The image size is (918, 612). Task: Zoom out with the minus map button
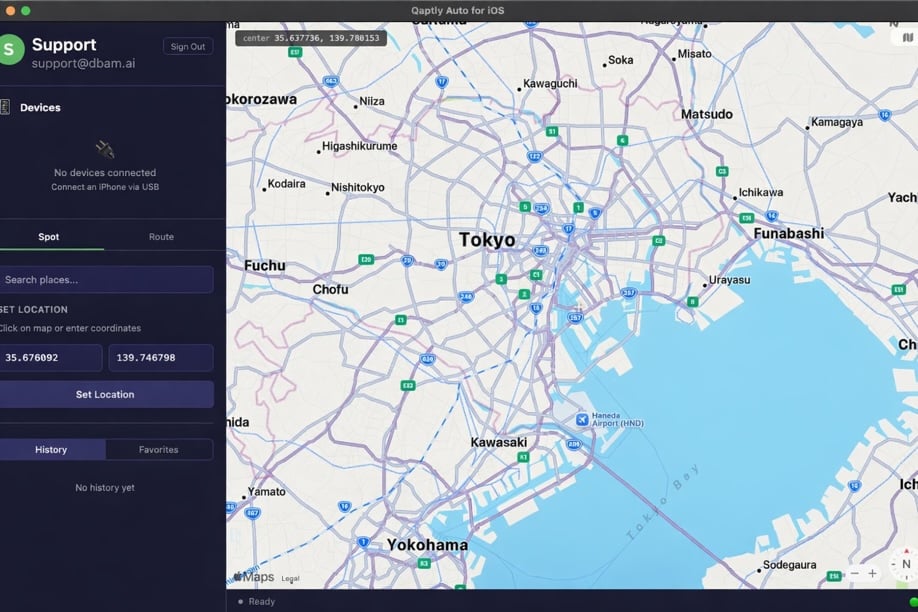(855, 573)
